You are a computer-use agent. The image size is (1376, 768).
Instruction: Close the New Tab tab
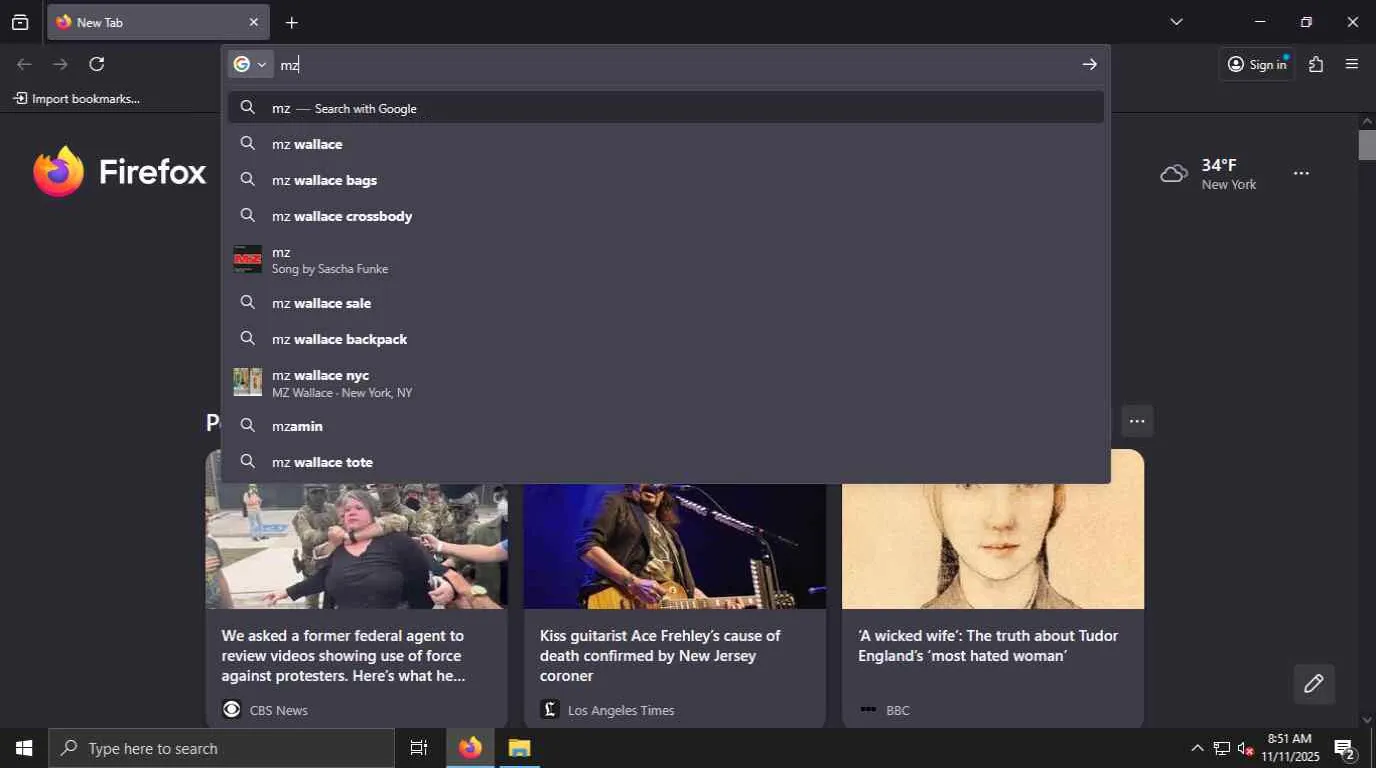click(x=253, y=22)
